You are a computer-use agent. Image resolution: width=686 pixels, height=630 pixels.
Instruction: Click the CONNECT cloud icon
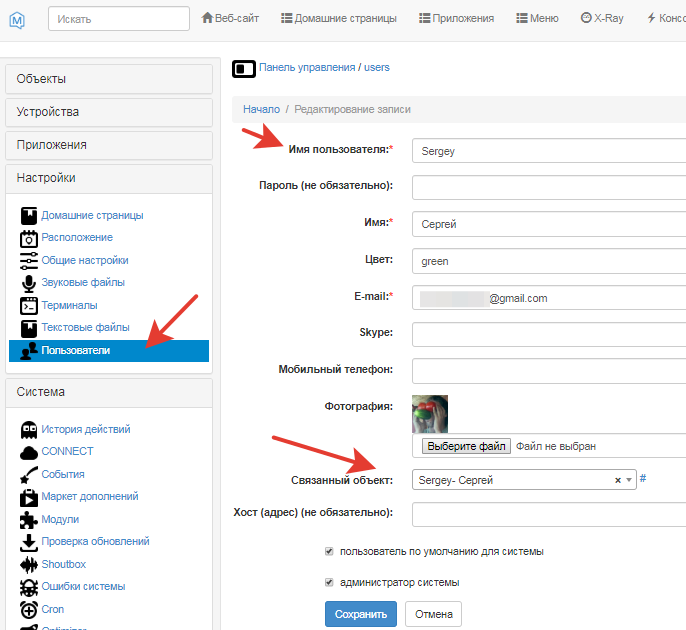[28, 452]
